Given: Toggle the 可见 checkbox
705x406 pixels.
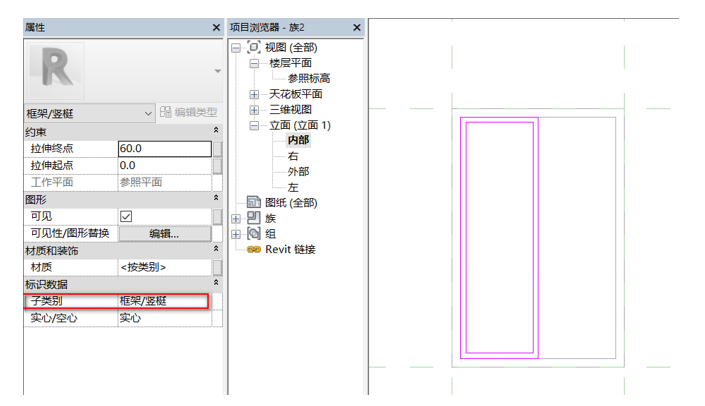Looking at the screenshot, I should click(126, 217).
